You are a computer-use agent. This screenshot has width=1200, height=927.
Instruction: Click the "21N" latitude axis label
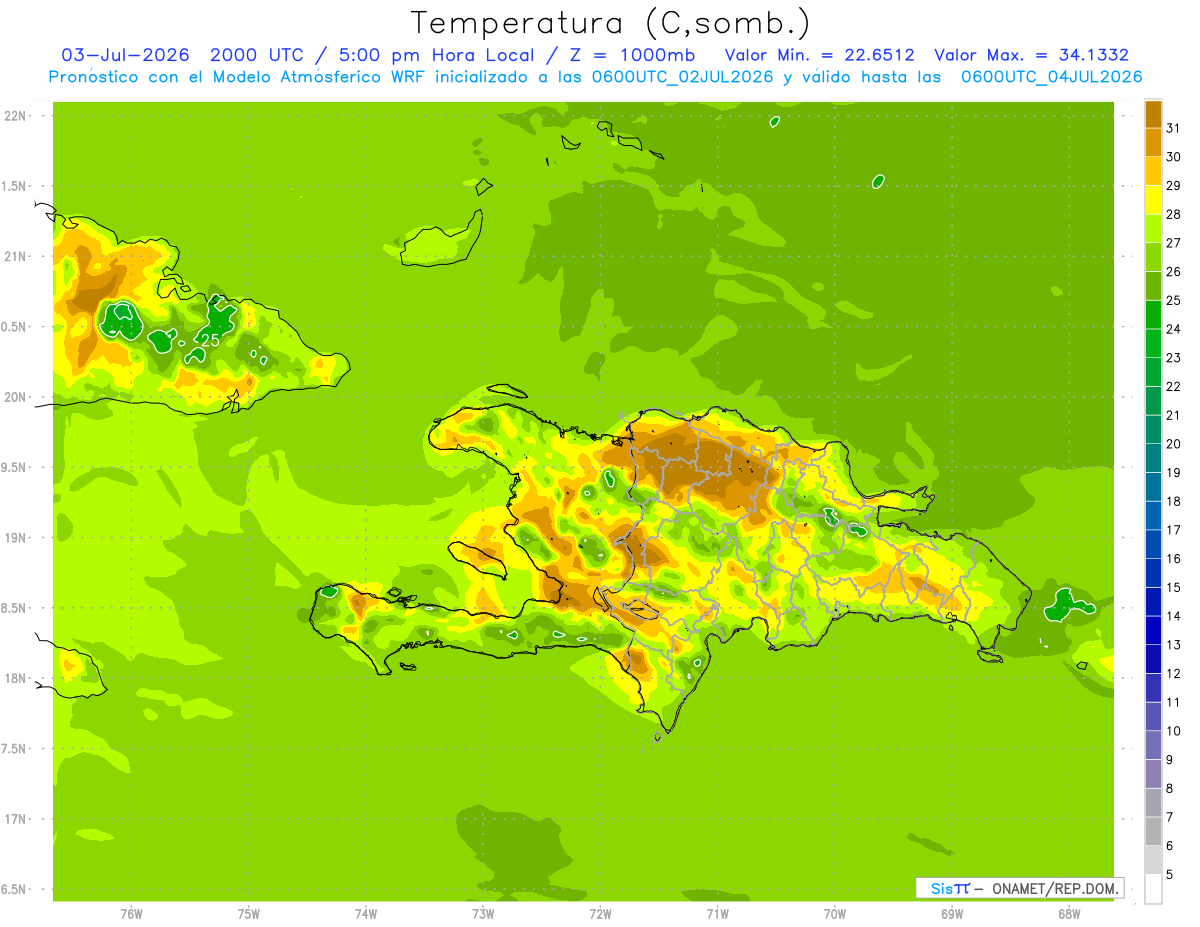[x=15, y=256]
